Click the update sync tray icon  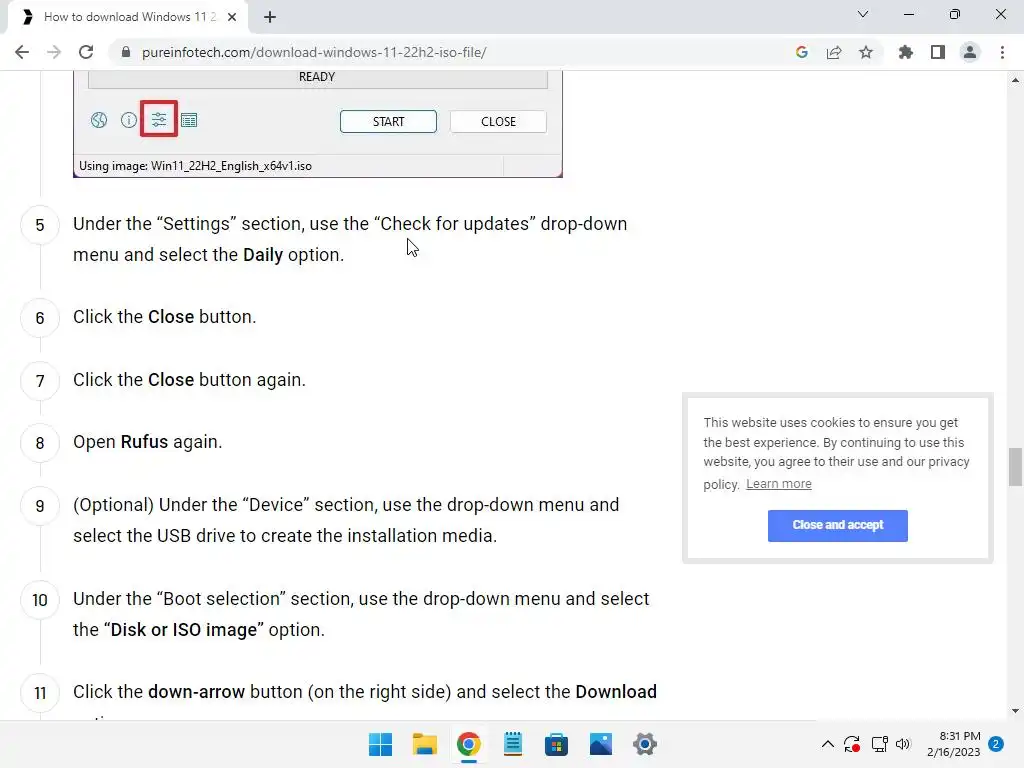pos(852,744)
